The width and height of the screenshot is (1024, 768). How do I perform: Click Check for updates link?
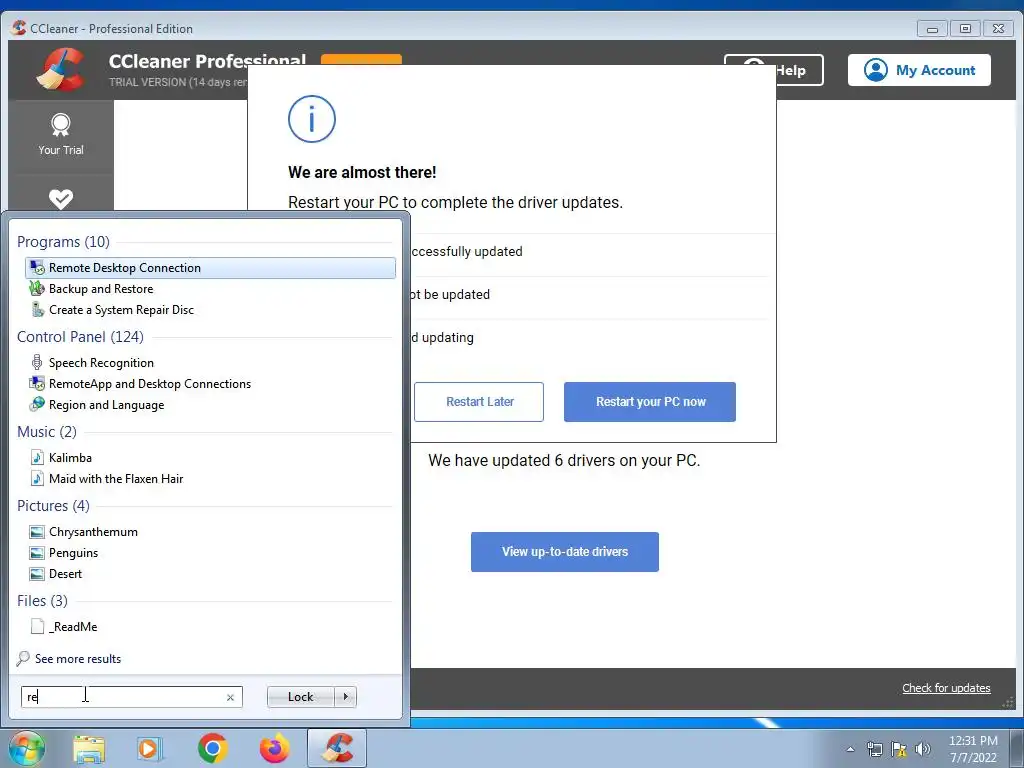pyautogui.click(x=946, y=688)
